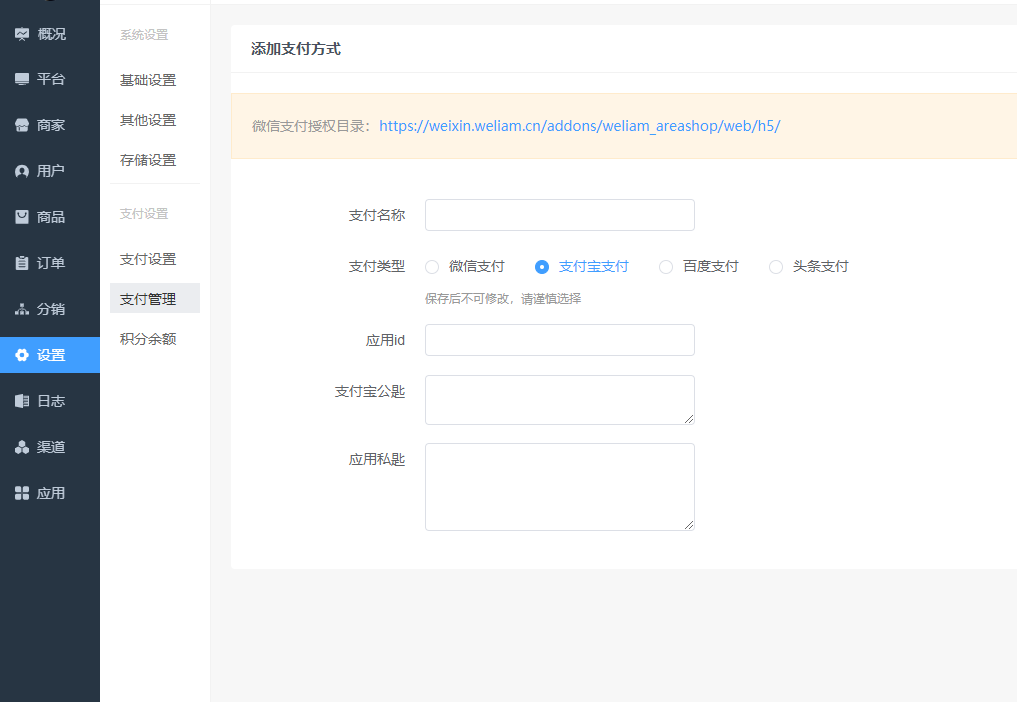Go to 平台 in the main sidebar
1017x702 pixels.
50,79
